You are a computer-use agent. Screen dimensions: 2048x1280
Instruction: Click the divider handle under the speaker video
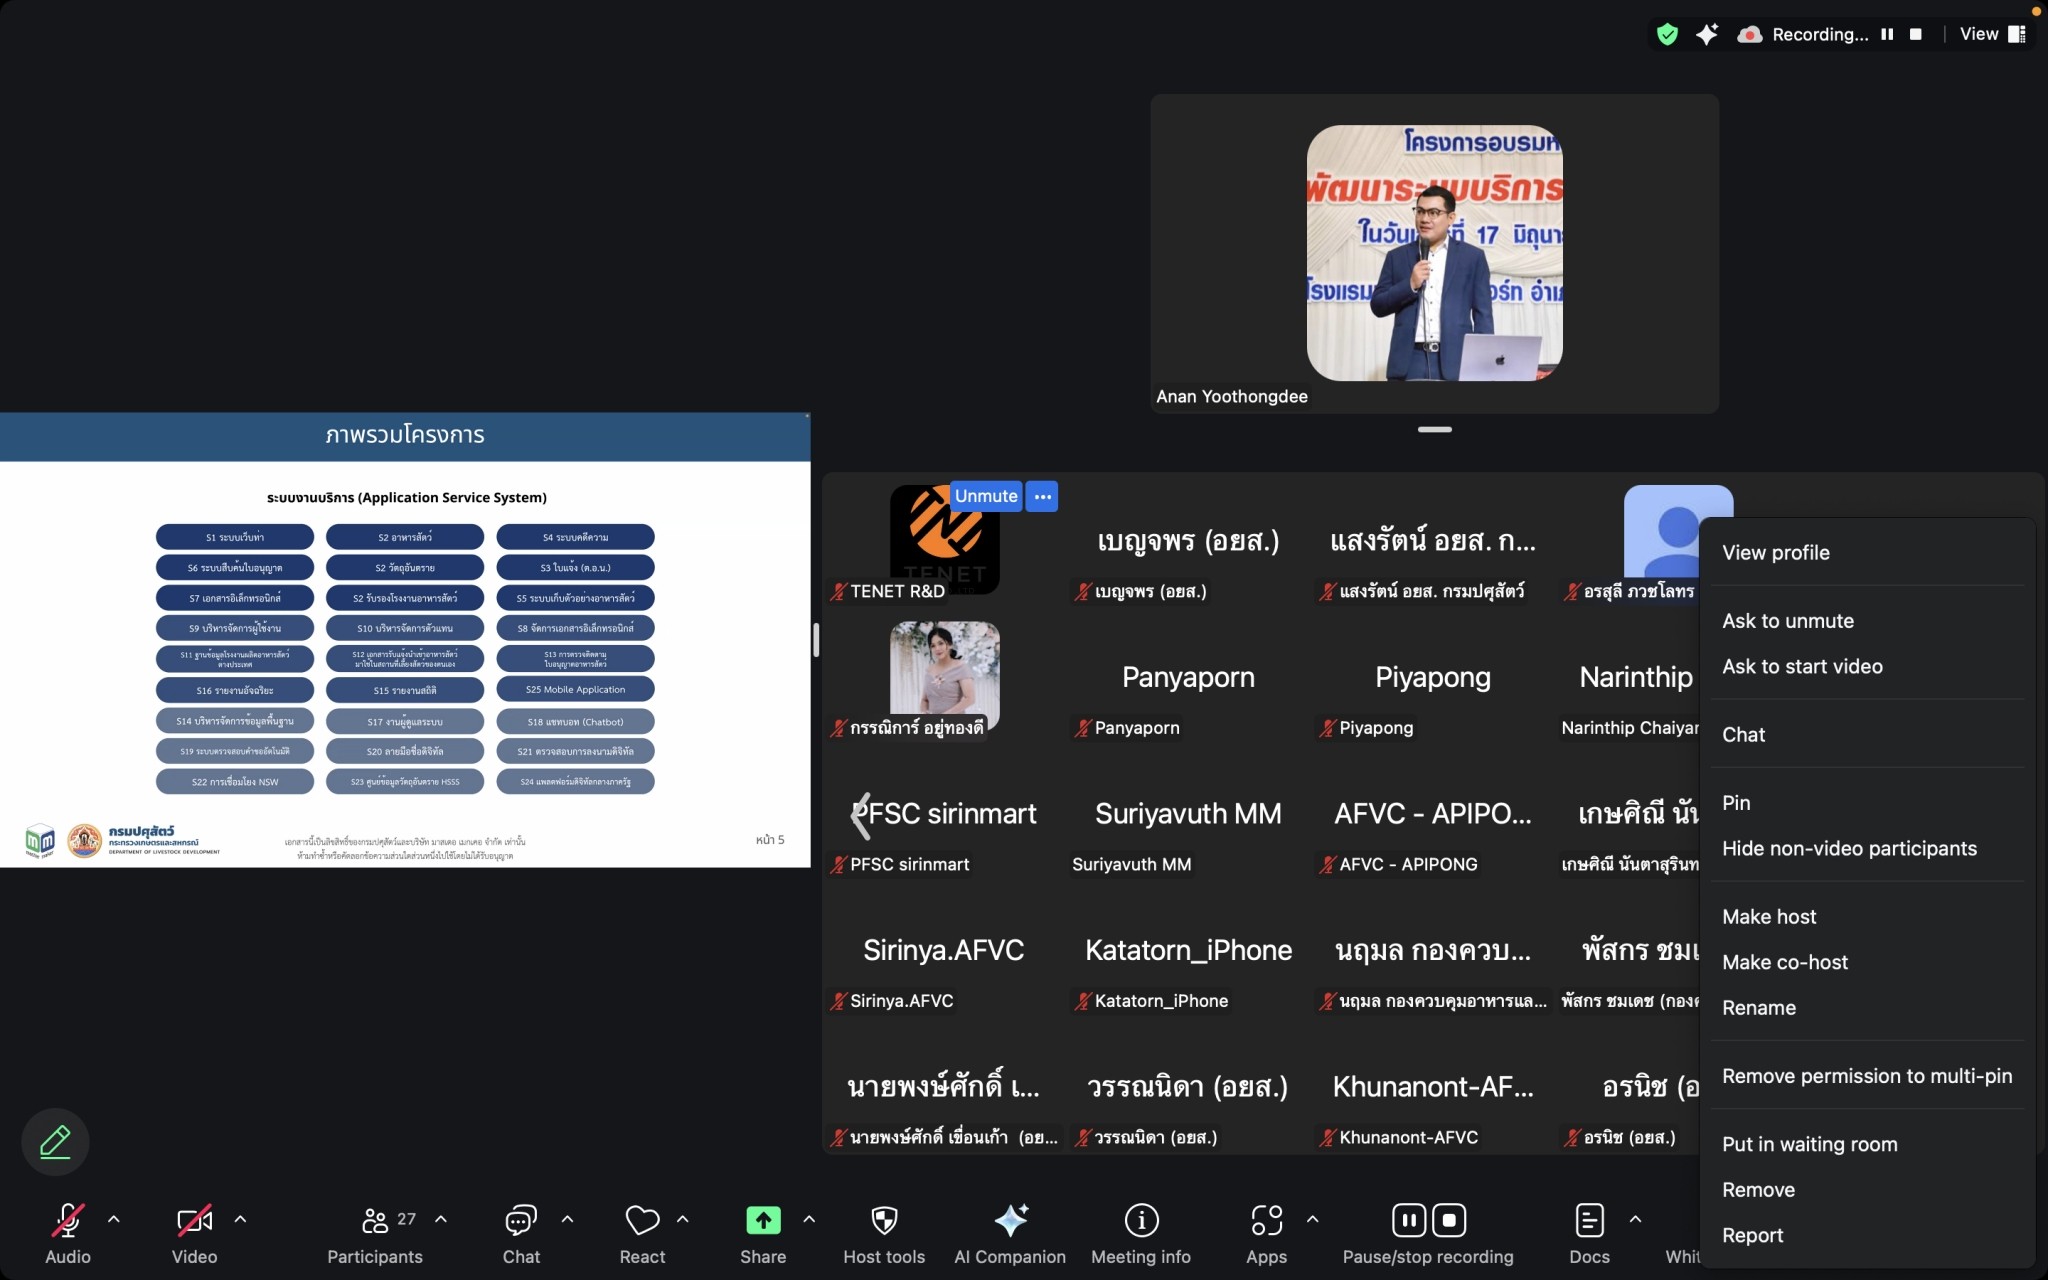[1434, 430]
